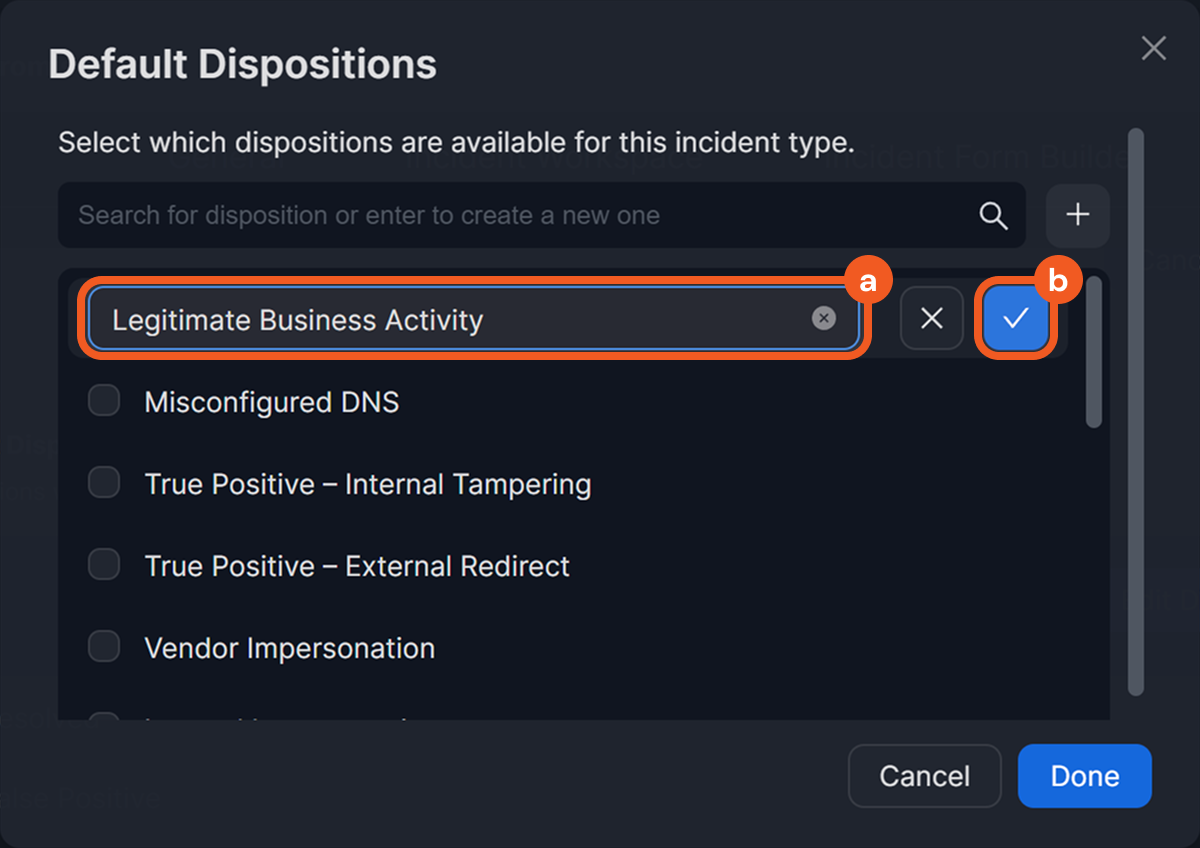Screen dimensions: 1200x848
Task: Enable the Misconfigured DNS checkbox
Action: point(104,402)
